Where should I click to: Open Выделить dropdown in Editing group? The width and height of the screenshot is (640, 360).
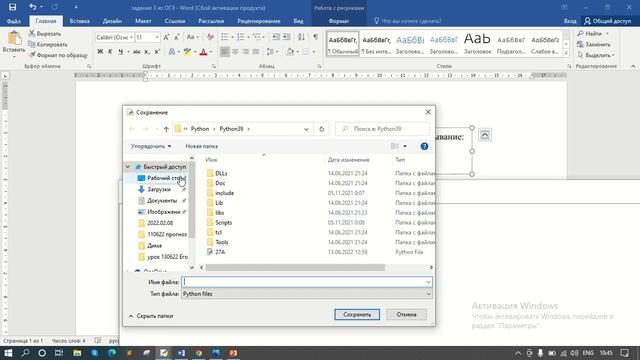click(x=596, y=55)
